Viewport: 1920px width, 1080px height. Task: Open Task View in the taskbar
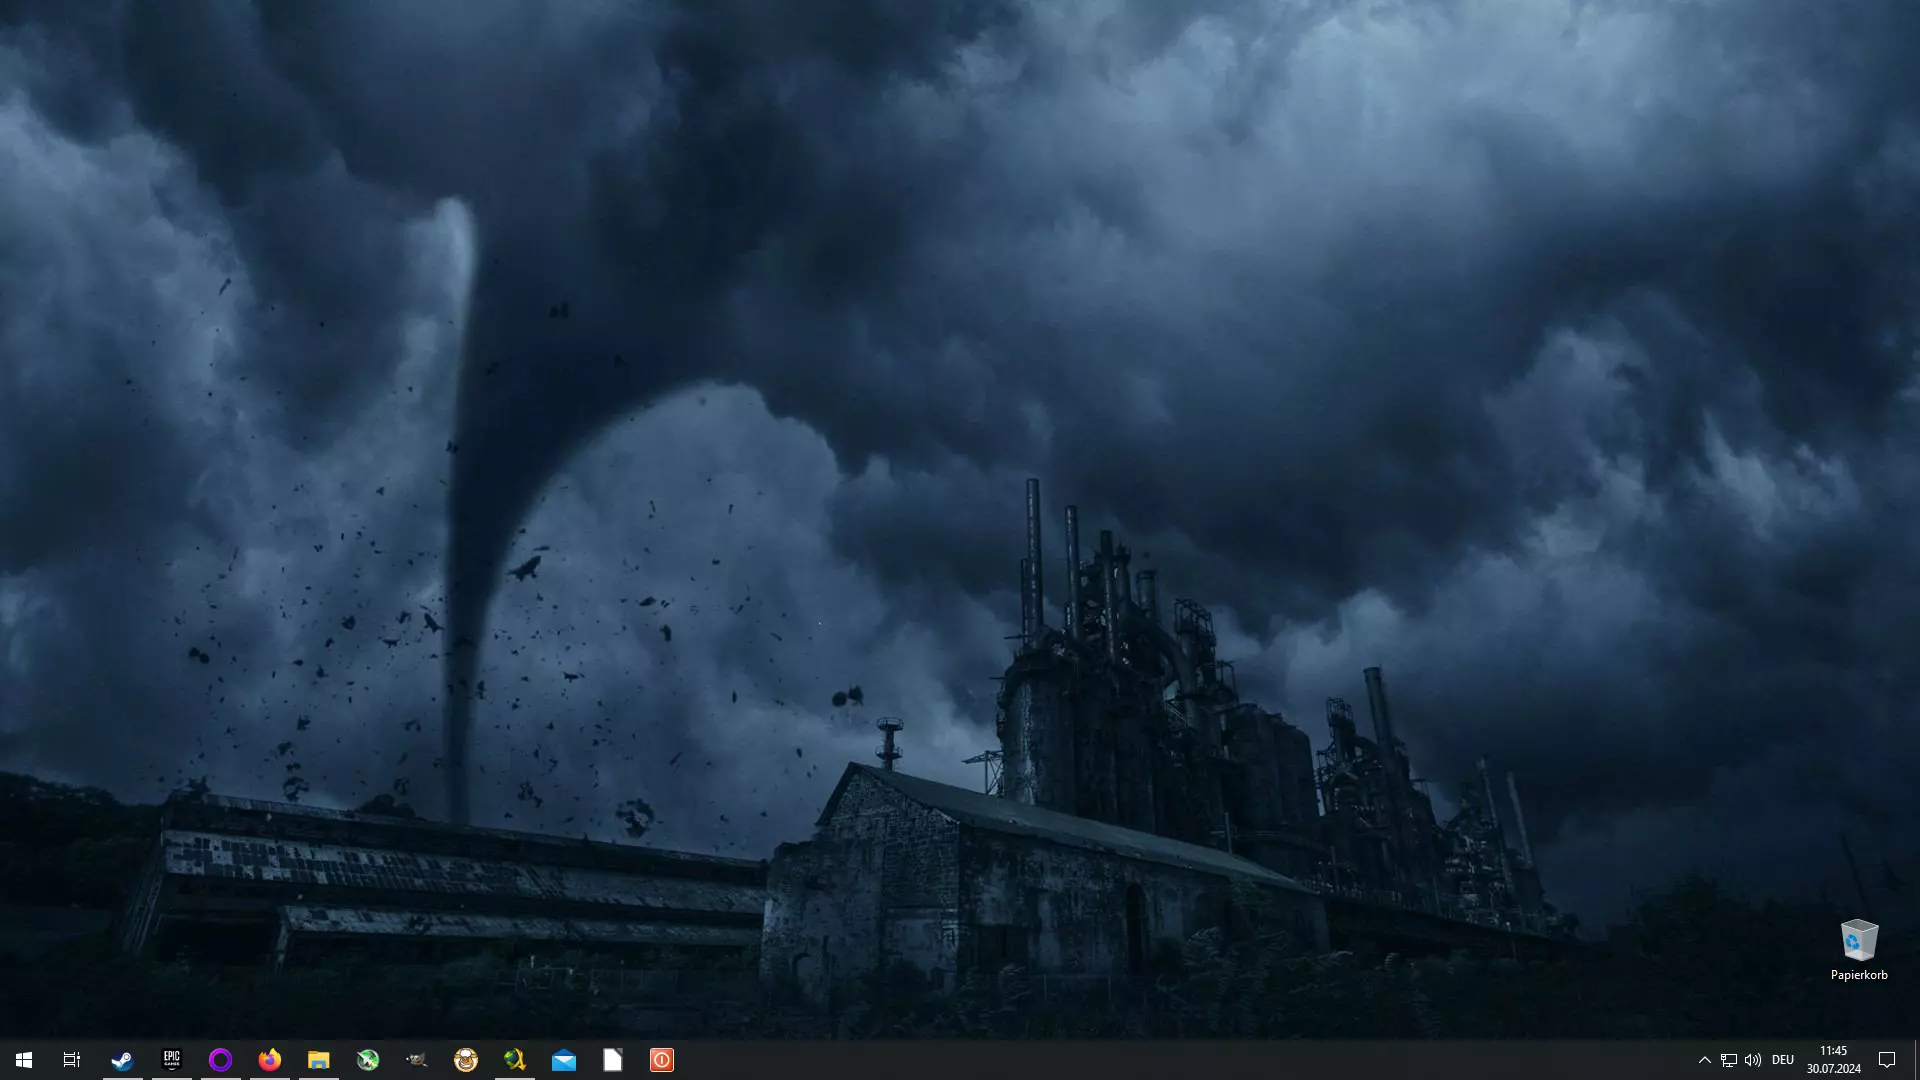tap(72, 1060)
